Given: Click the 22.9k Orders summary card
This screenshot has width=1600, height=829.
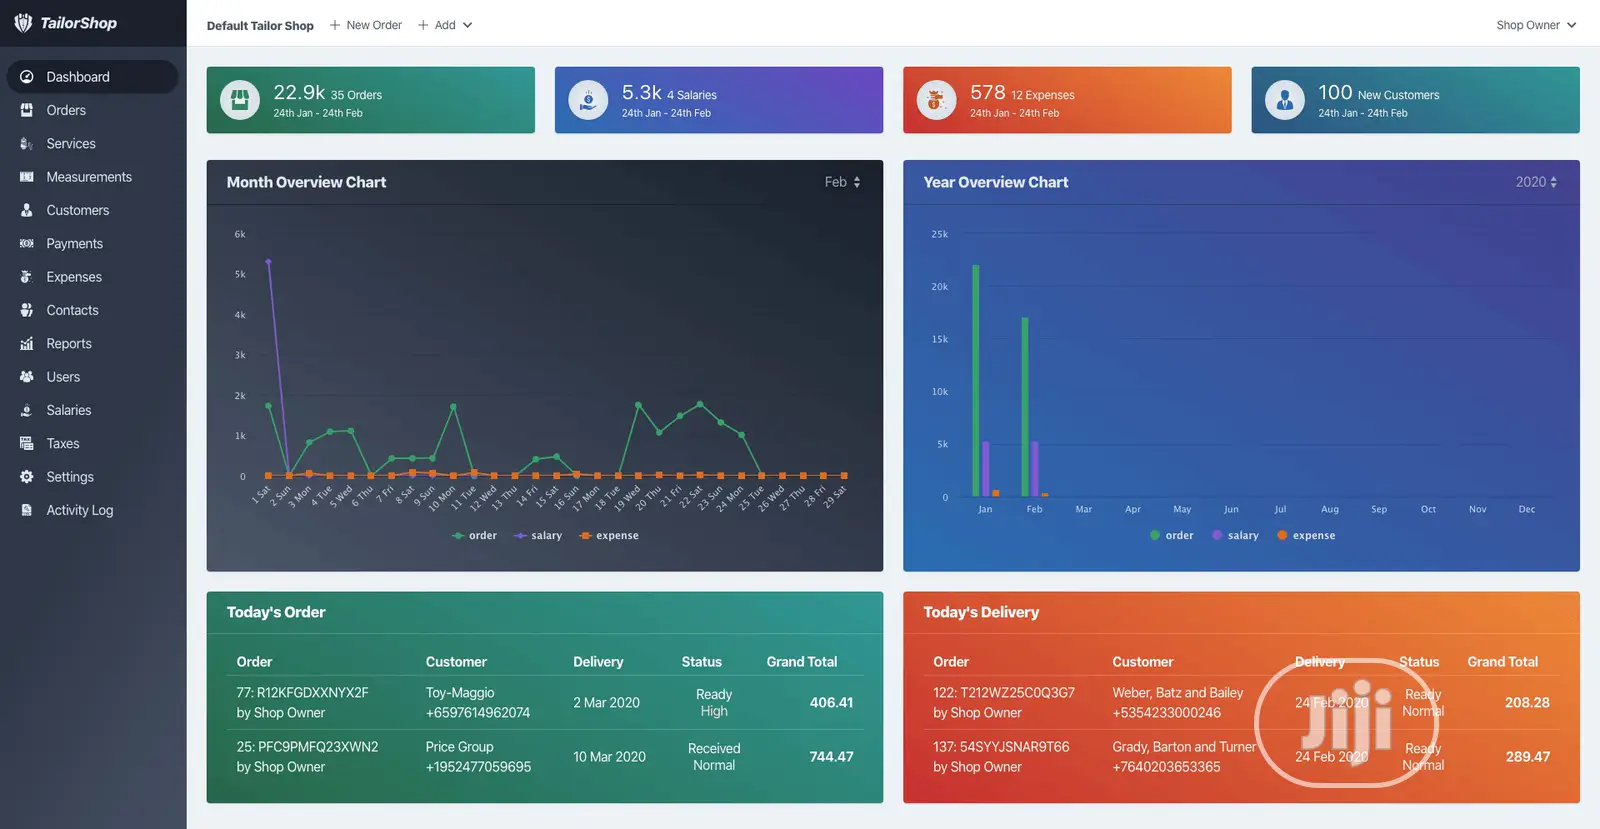Looking at the screenshot, I should pyautogui.click(x=371, y=100).
